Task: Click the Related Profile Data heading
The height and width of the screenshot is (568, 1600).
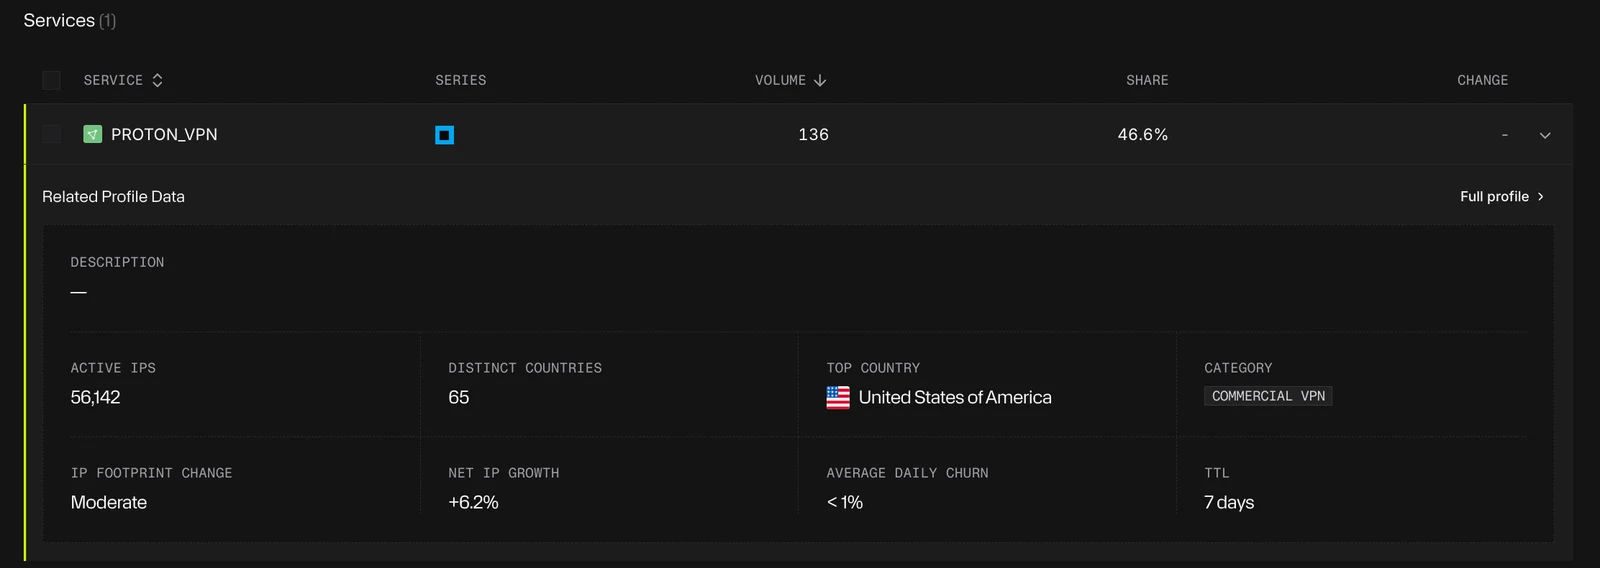Action: coord(113,197)
